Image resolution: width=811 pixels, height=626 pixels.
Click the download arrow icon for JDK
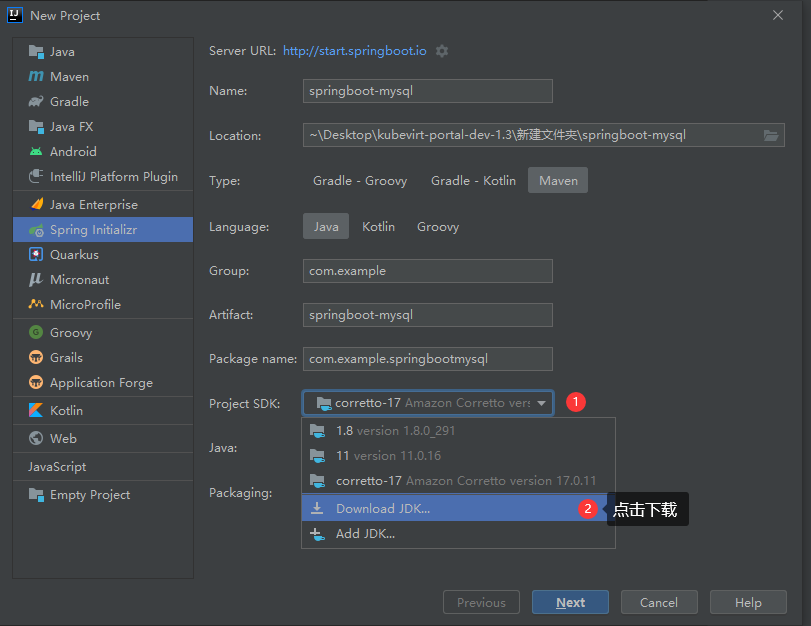click(317, 509)
